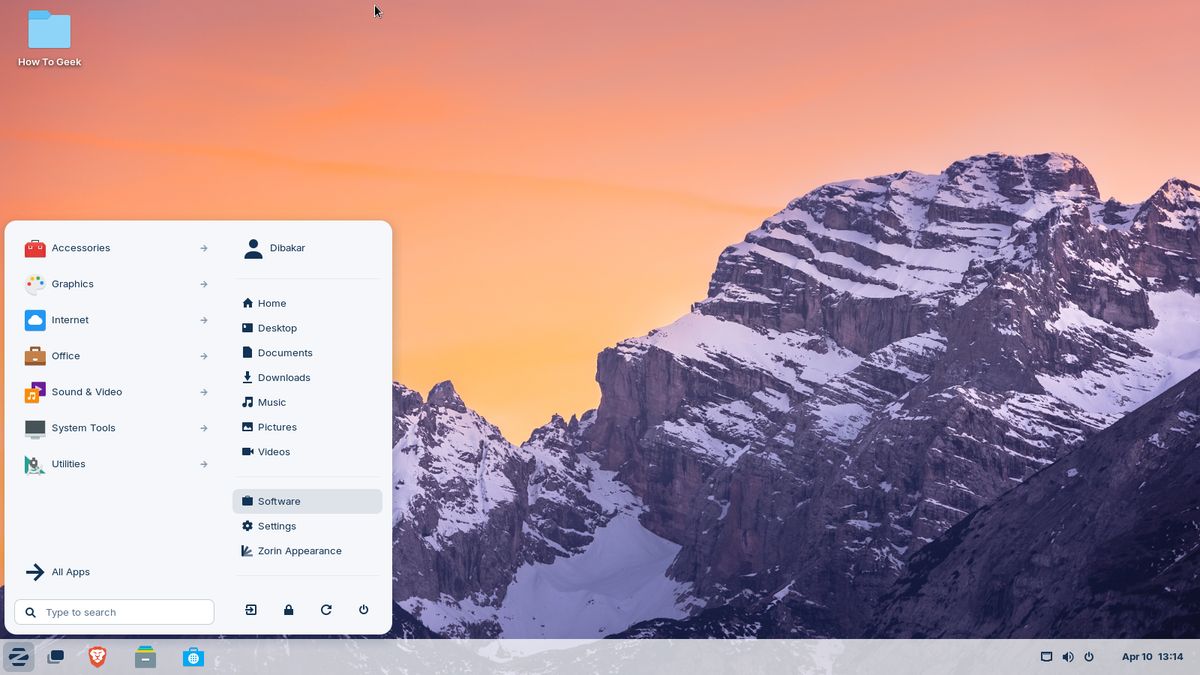
Task: Select Settings from the menu
Action: tap(277, 525)
